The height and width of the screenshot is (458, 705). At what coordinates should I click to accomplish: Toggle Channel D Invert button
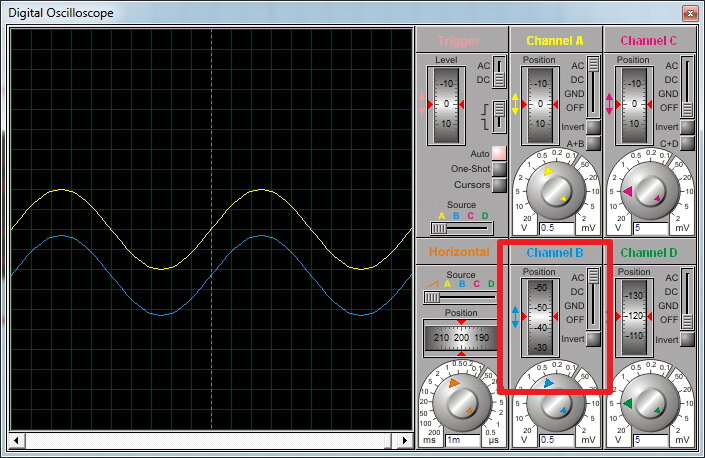687,339
